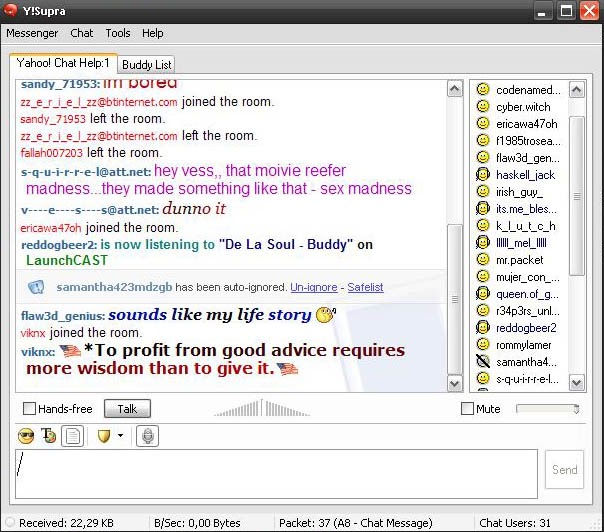Image resolution: width=604 pixels, height=532 pixels.
Task: Open the emoticon picker with sunglasses smiley
Action: (x=26, y=436)
